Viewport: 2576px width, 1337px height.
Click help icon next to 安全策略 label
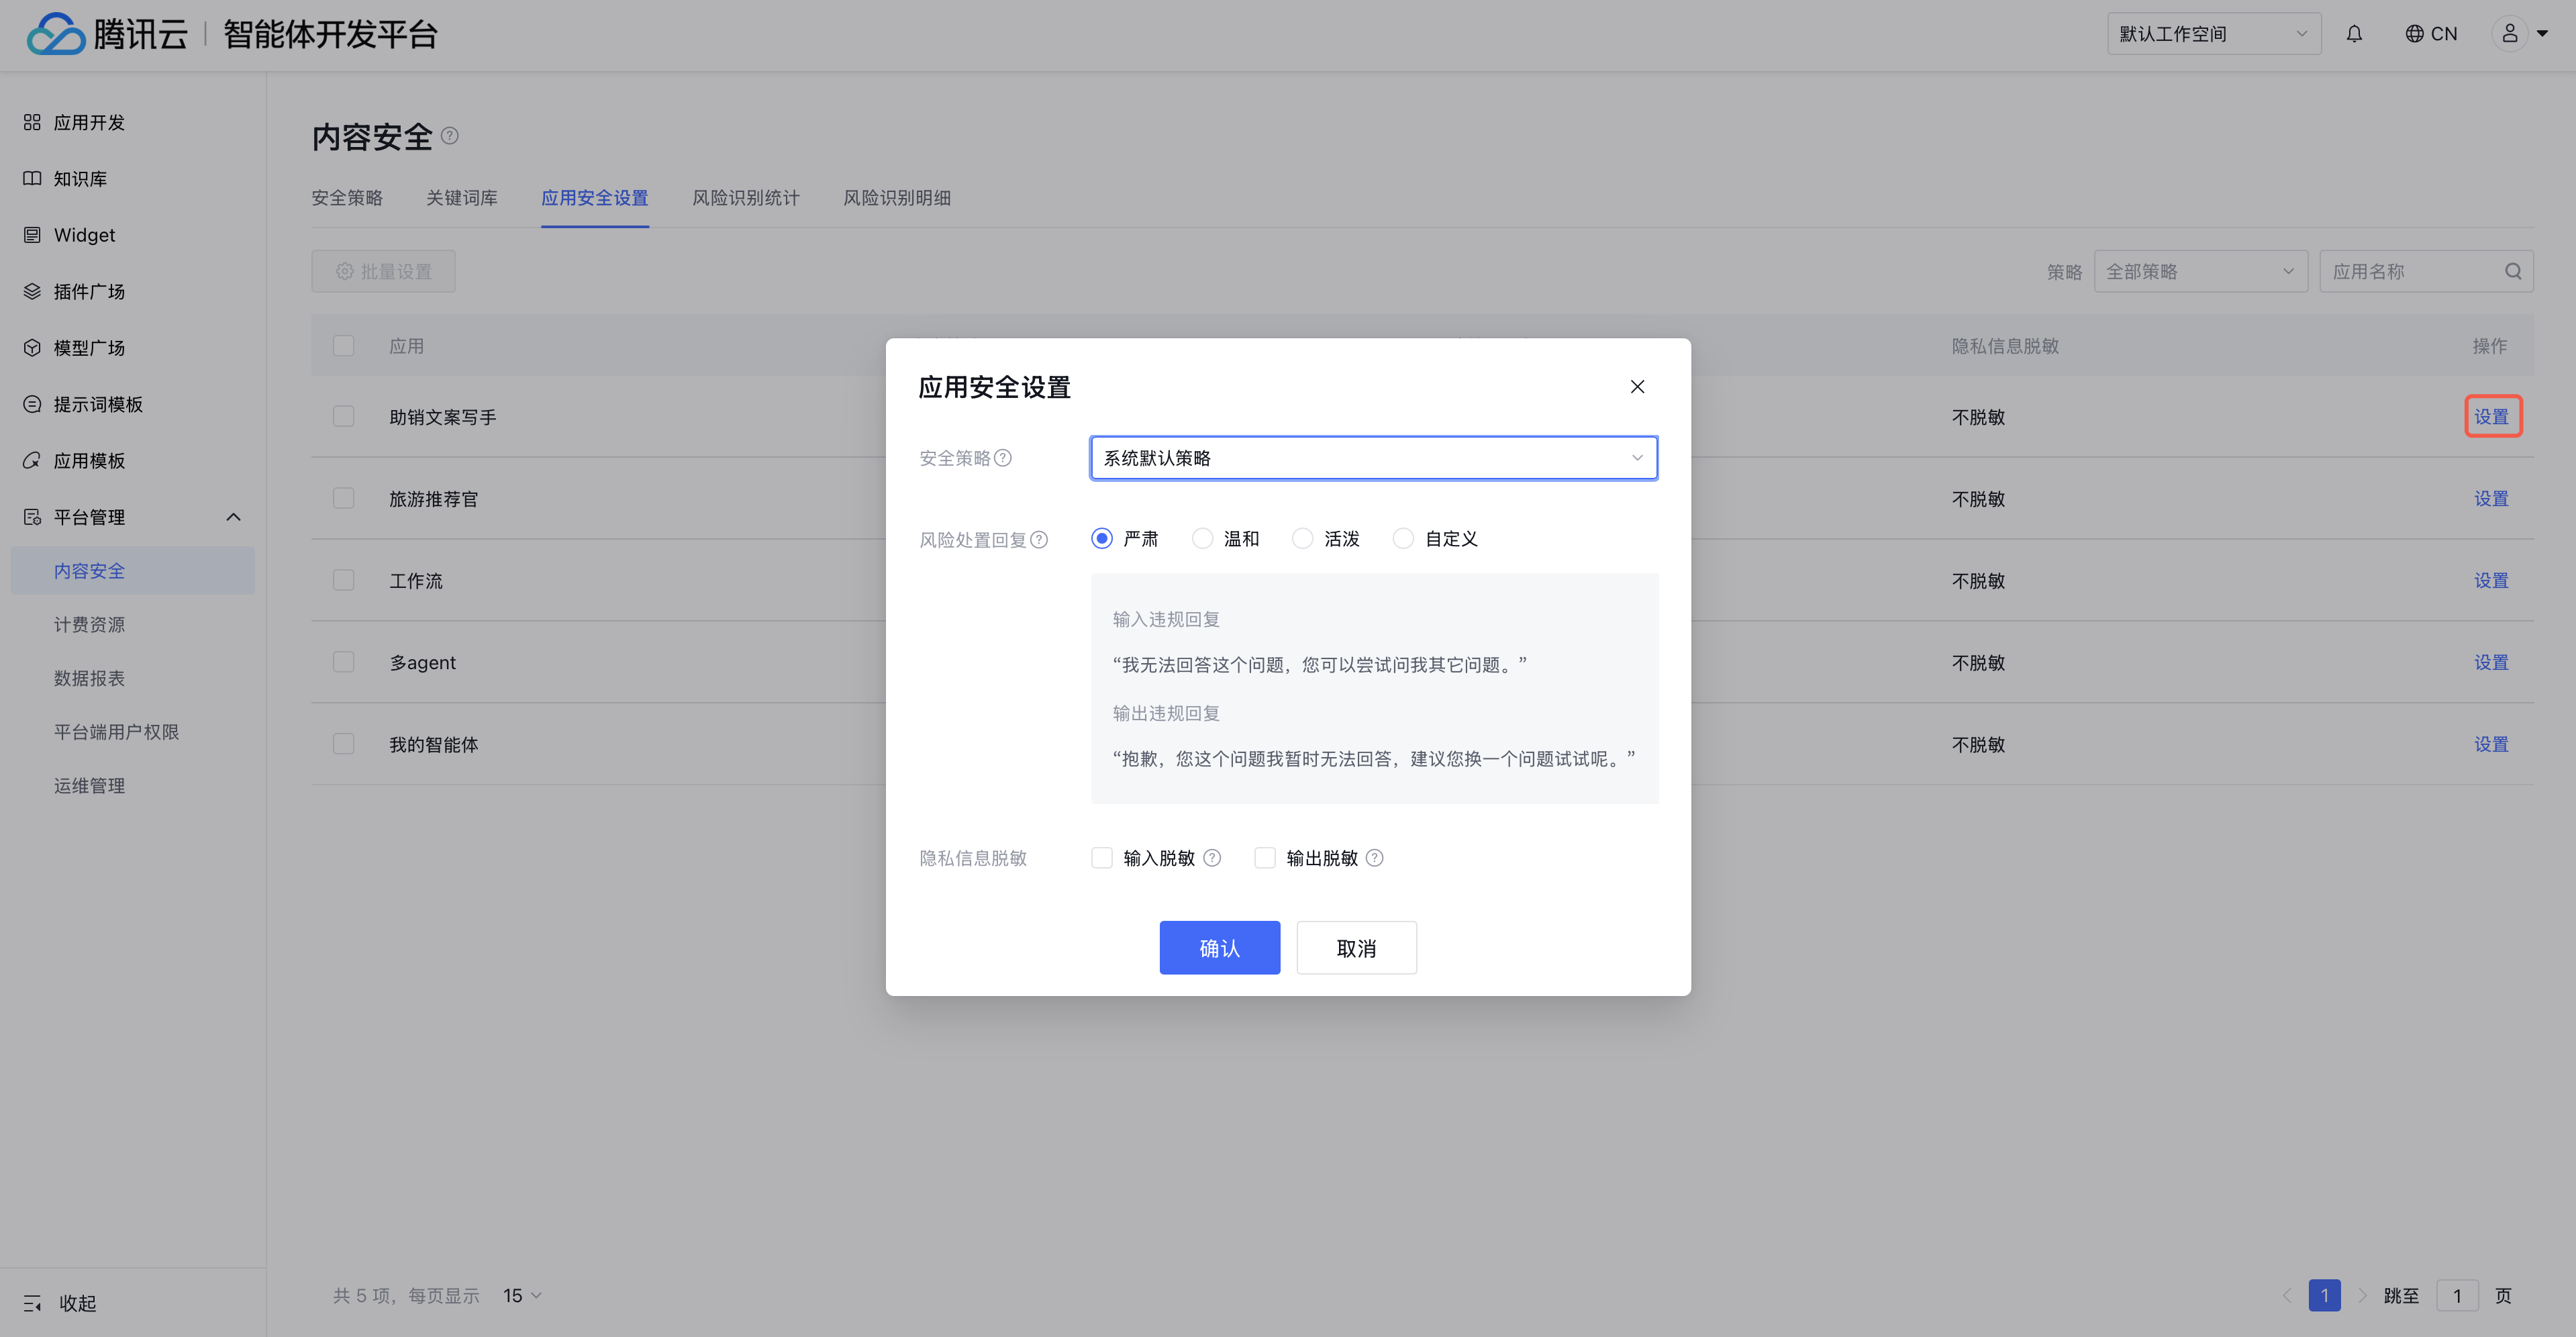(x=1003, y=458)
